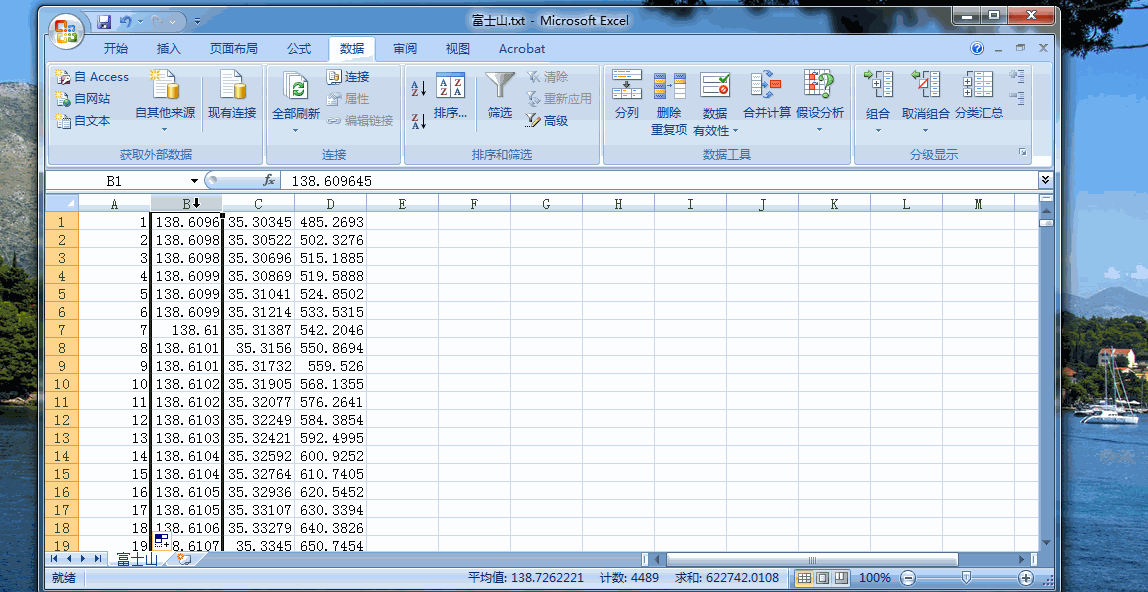Screen dimensions: 1148x592
Task: Switch to Page Break Preview in status bar
Action: pos(841,578)
